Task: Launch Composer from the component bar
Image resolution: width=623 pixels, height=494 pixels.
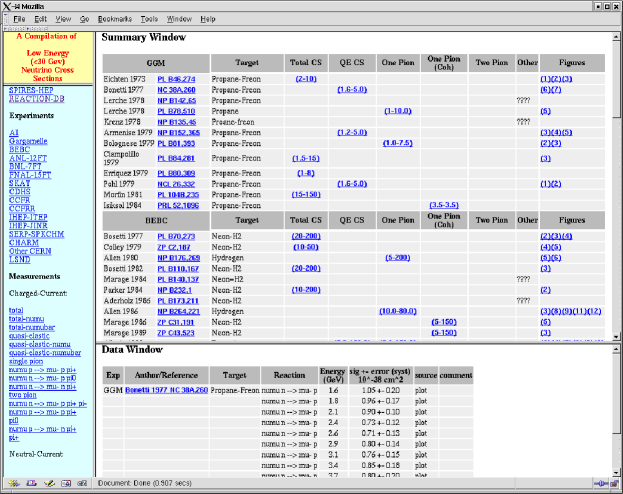Action: 49,483
